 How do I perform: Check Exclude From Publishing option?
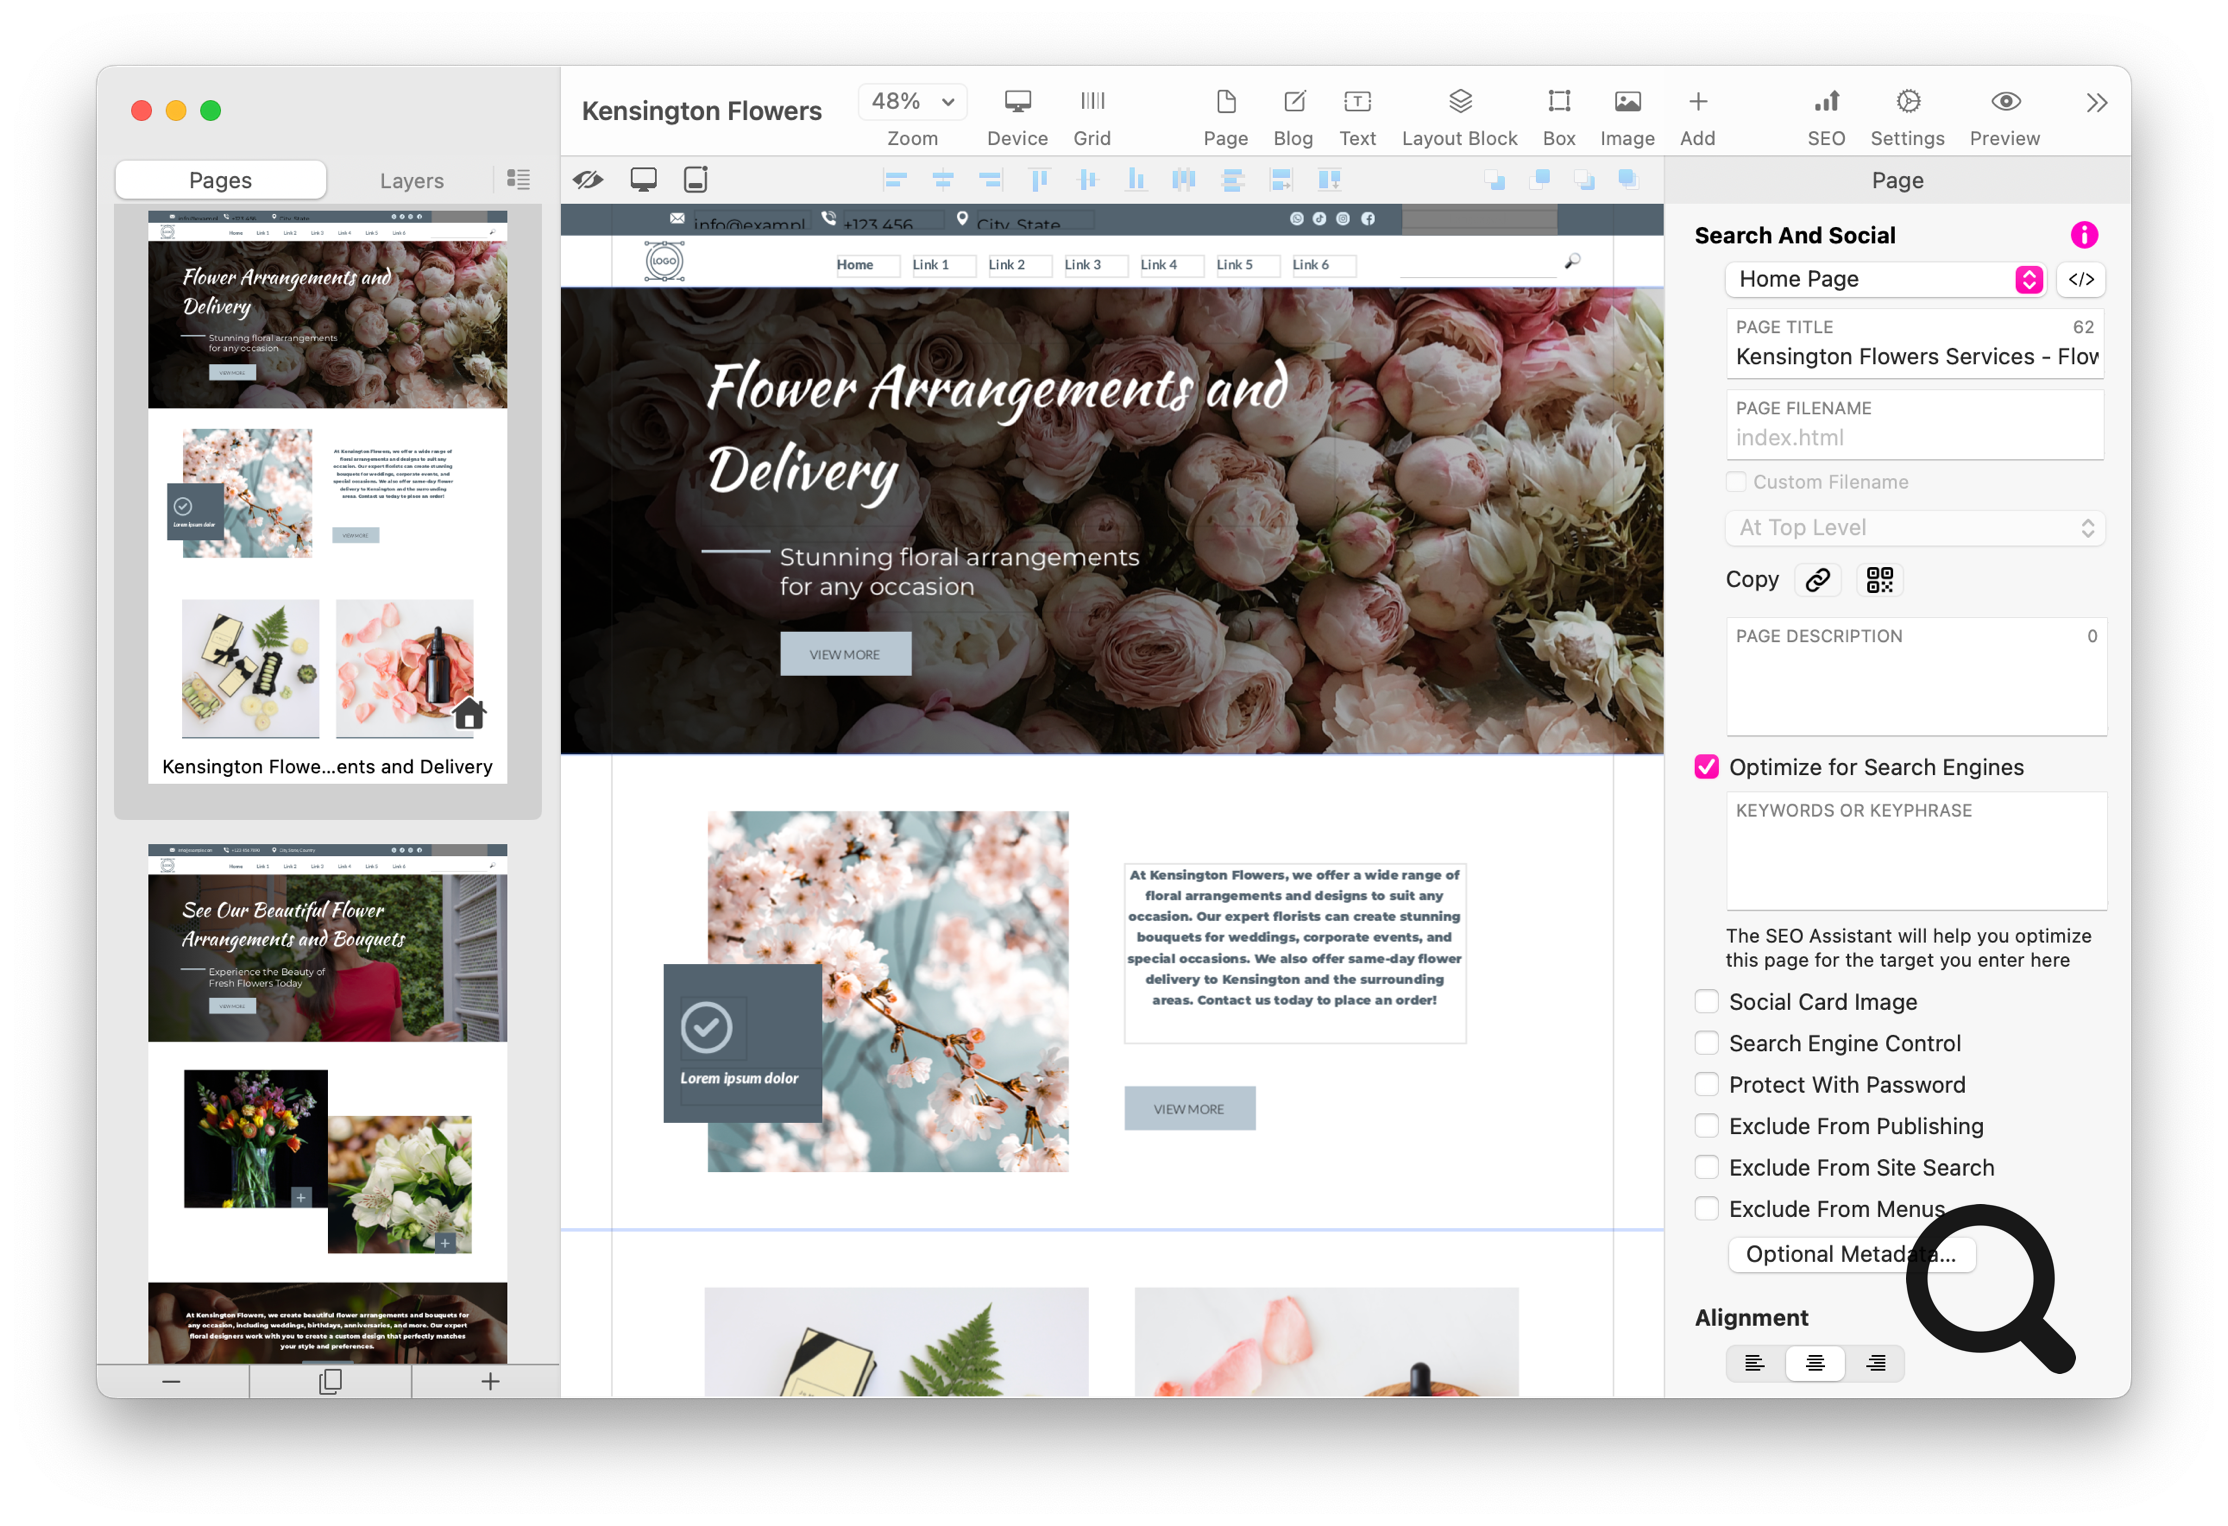click(1707, 1126)
